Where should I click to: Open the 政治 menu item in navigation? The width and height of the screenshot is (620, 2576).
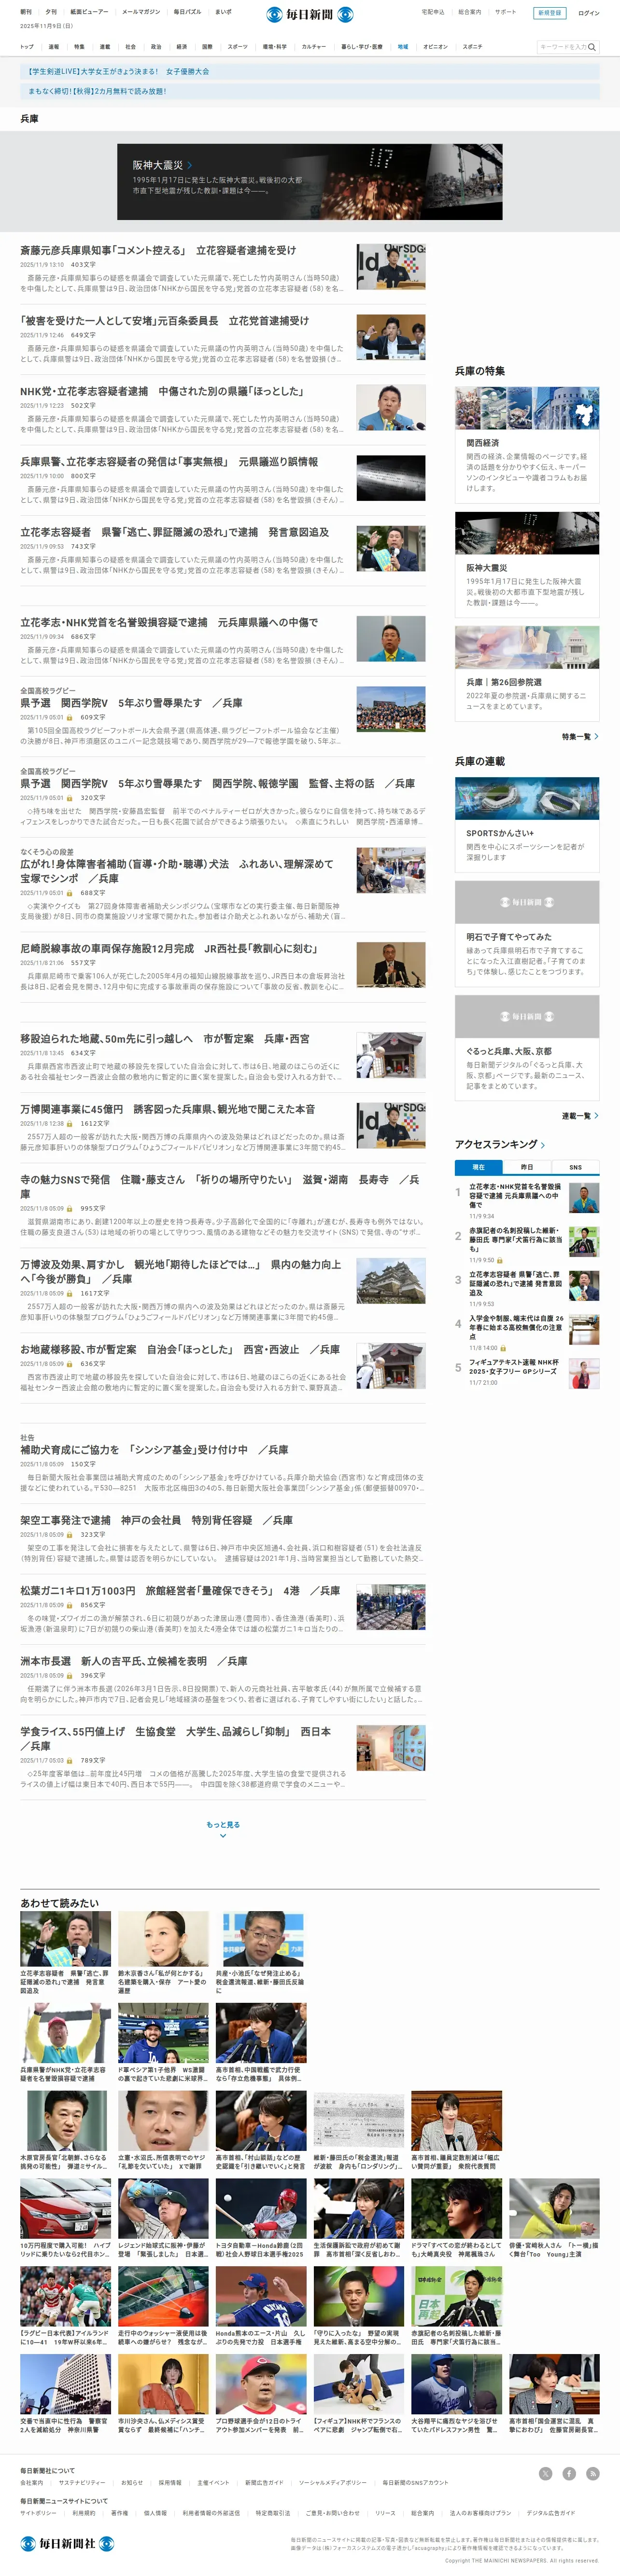click(x=156, y=46)
